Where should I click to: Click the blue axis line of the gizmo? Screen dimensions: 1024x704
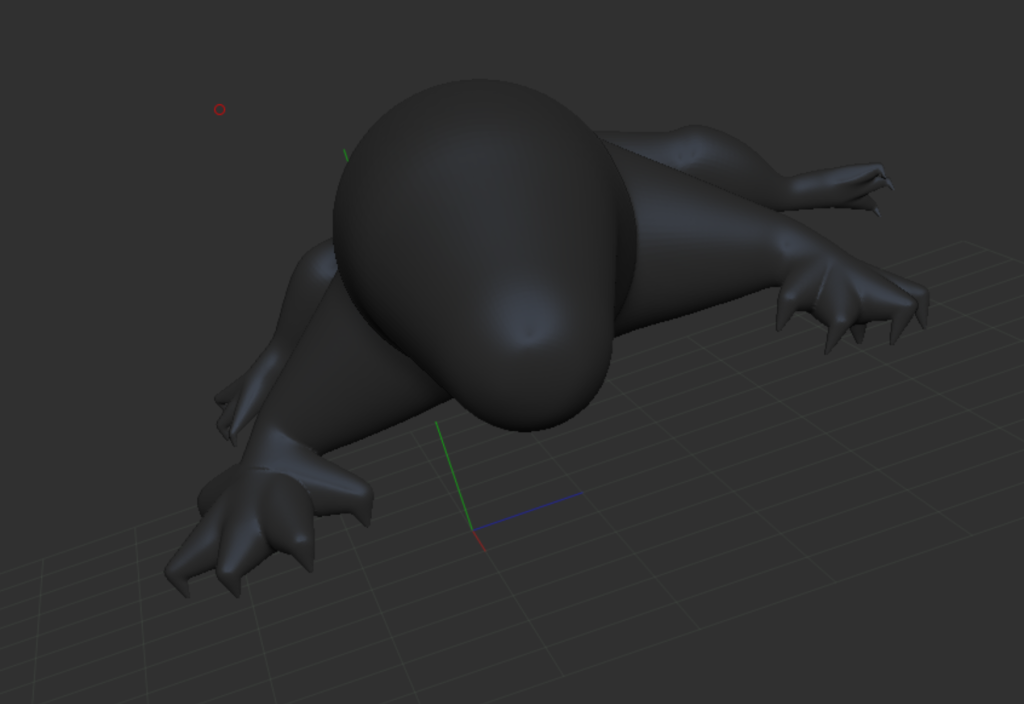(530, 510)
